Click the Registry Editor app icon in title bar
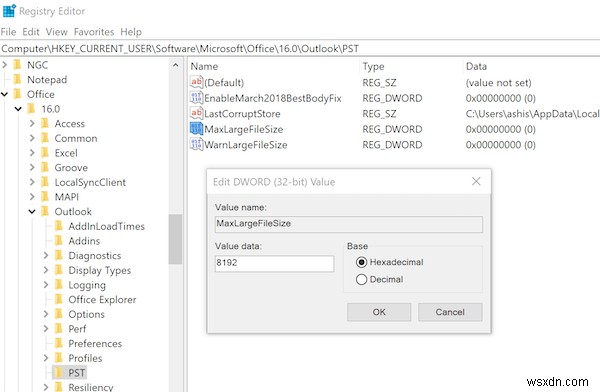This screenshot has width=600, height=392. tap(9, 11)
